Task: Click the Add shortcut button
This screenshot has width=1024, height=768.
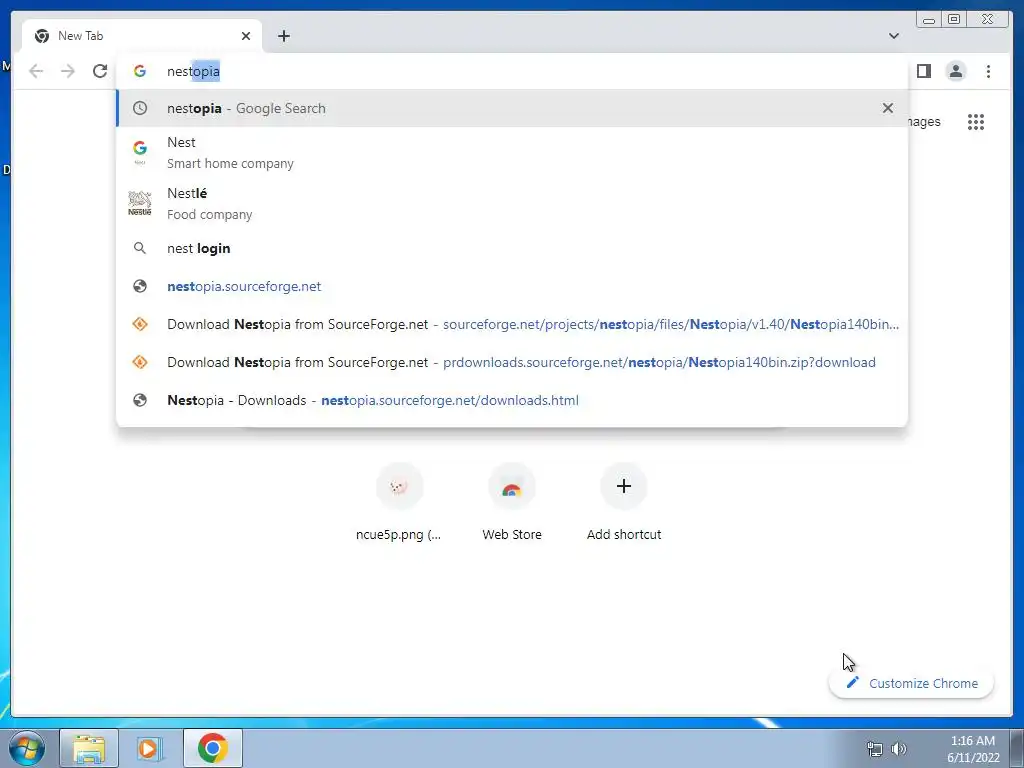Action: tap(624, 502)
